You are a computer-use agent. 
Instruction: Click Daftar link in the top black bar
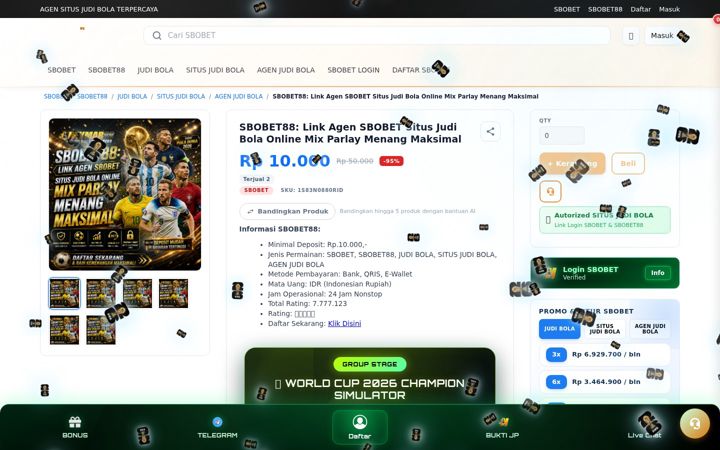(x=640, y=9)
